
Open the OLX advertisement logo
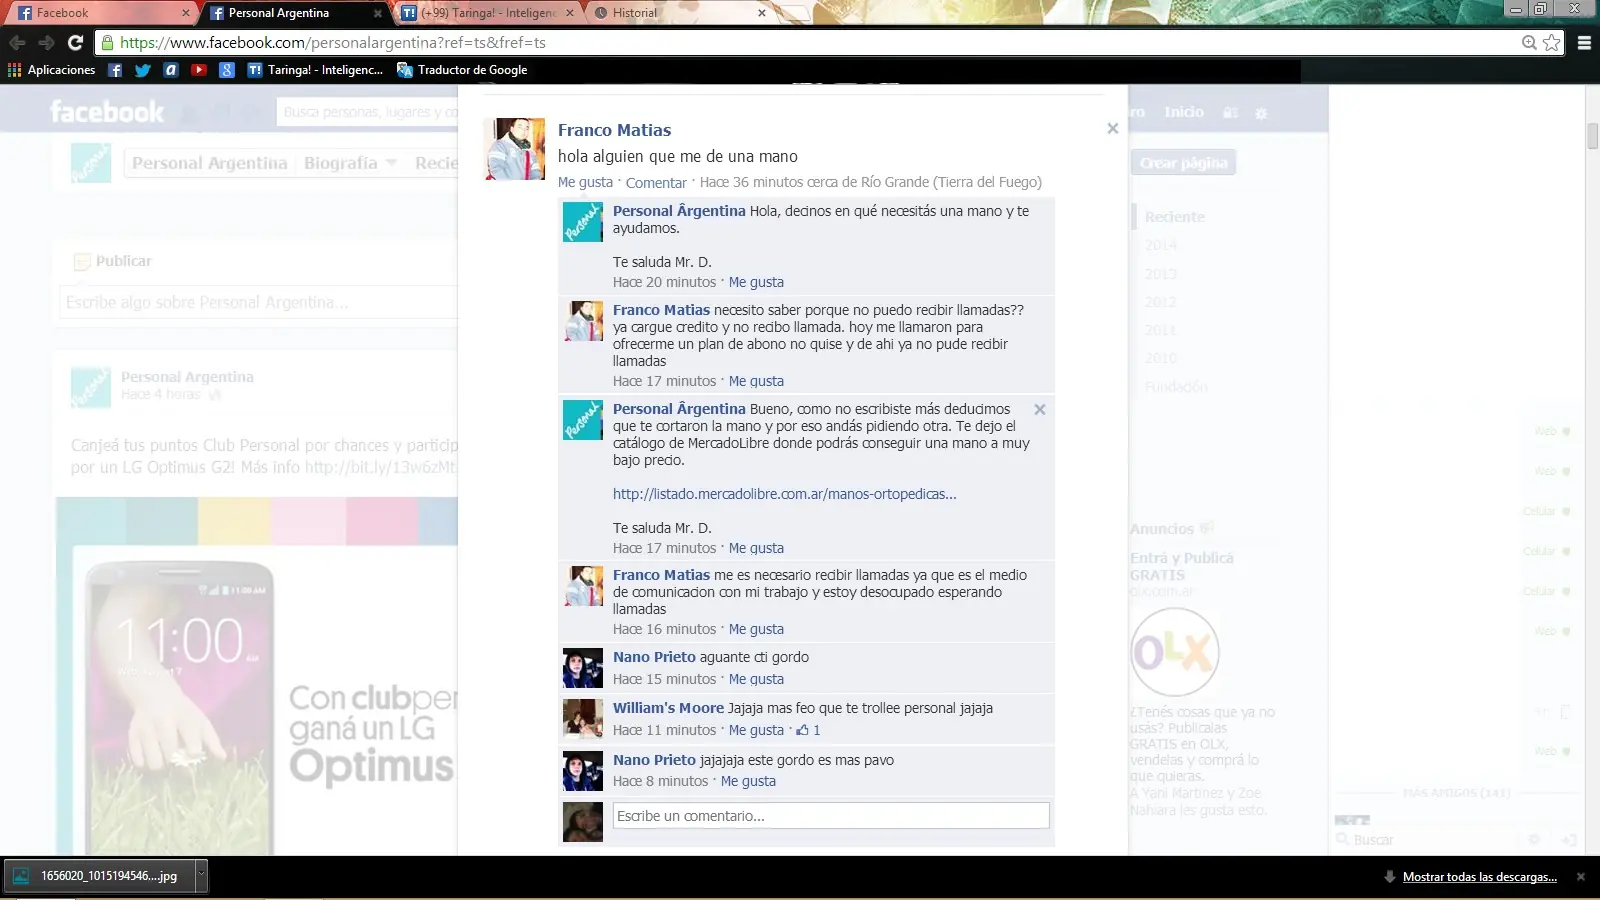coord(1174,652)
